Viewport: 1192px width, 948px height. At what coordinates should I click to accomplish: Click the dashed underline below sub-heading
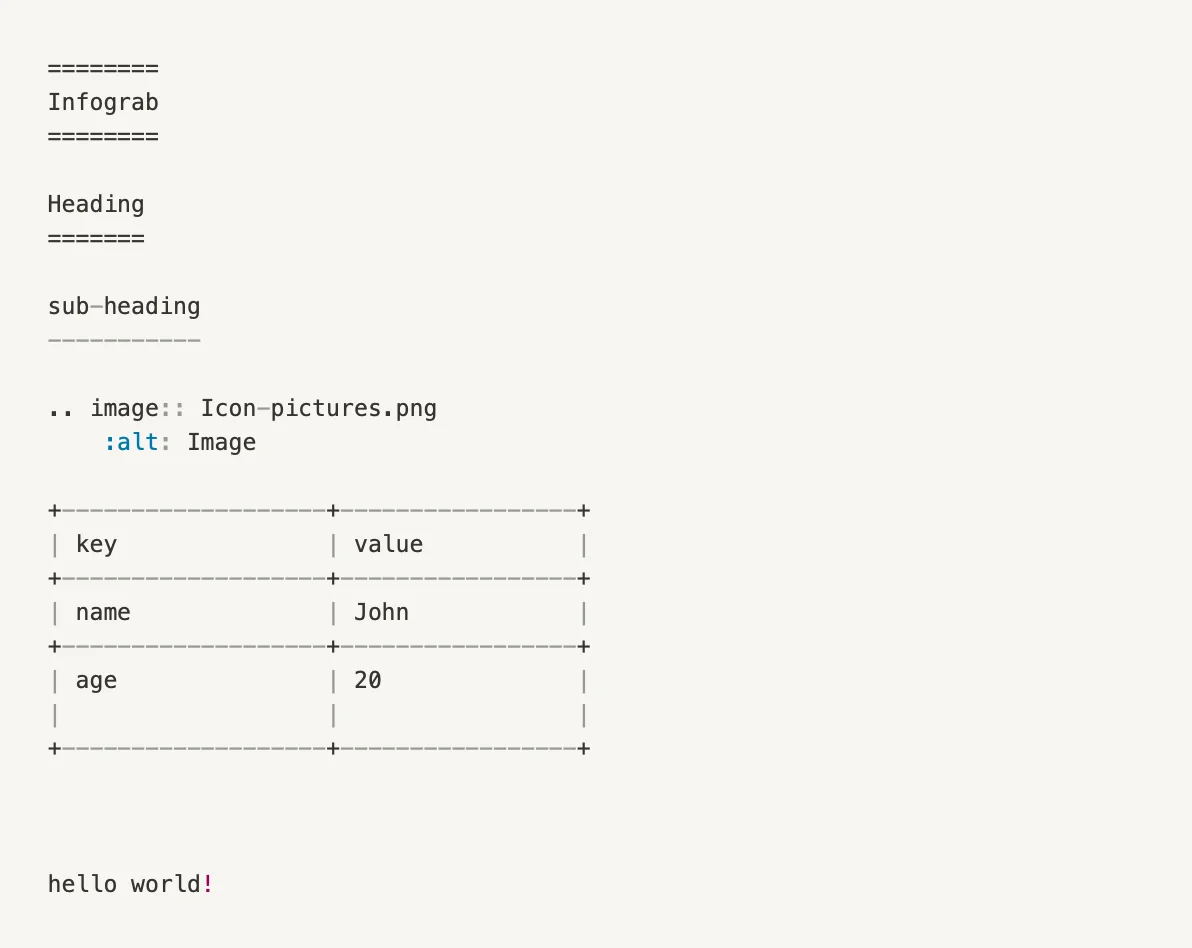pos(124,340)
